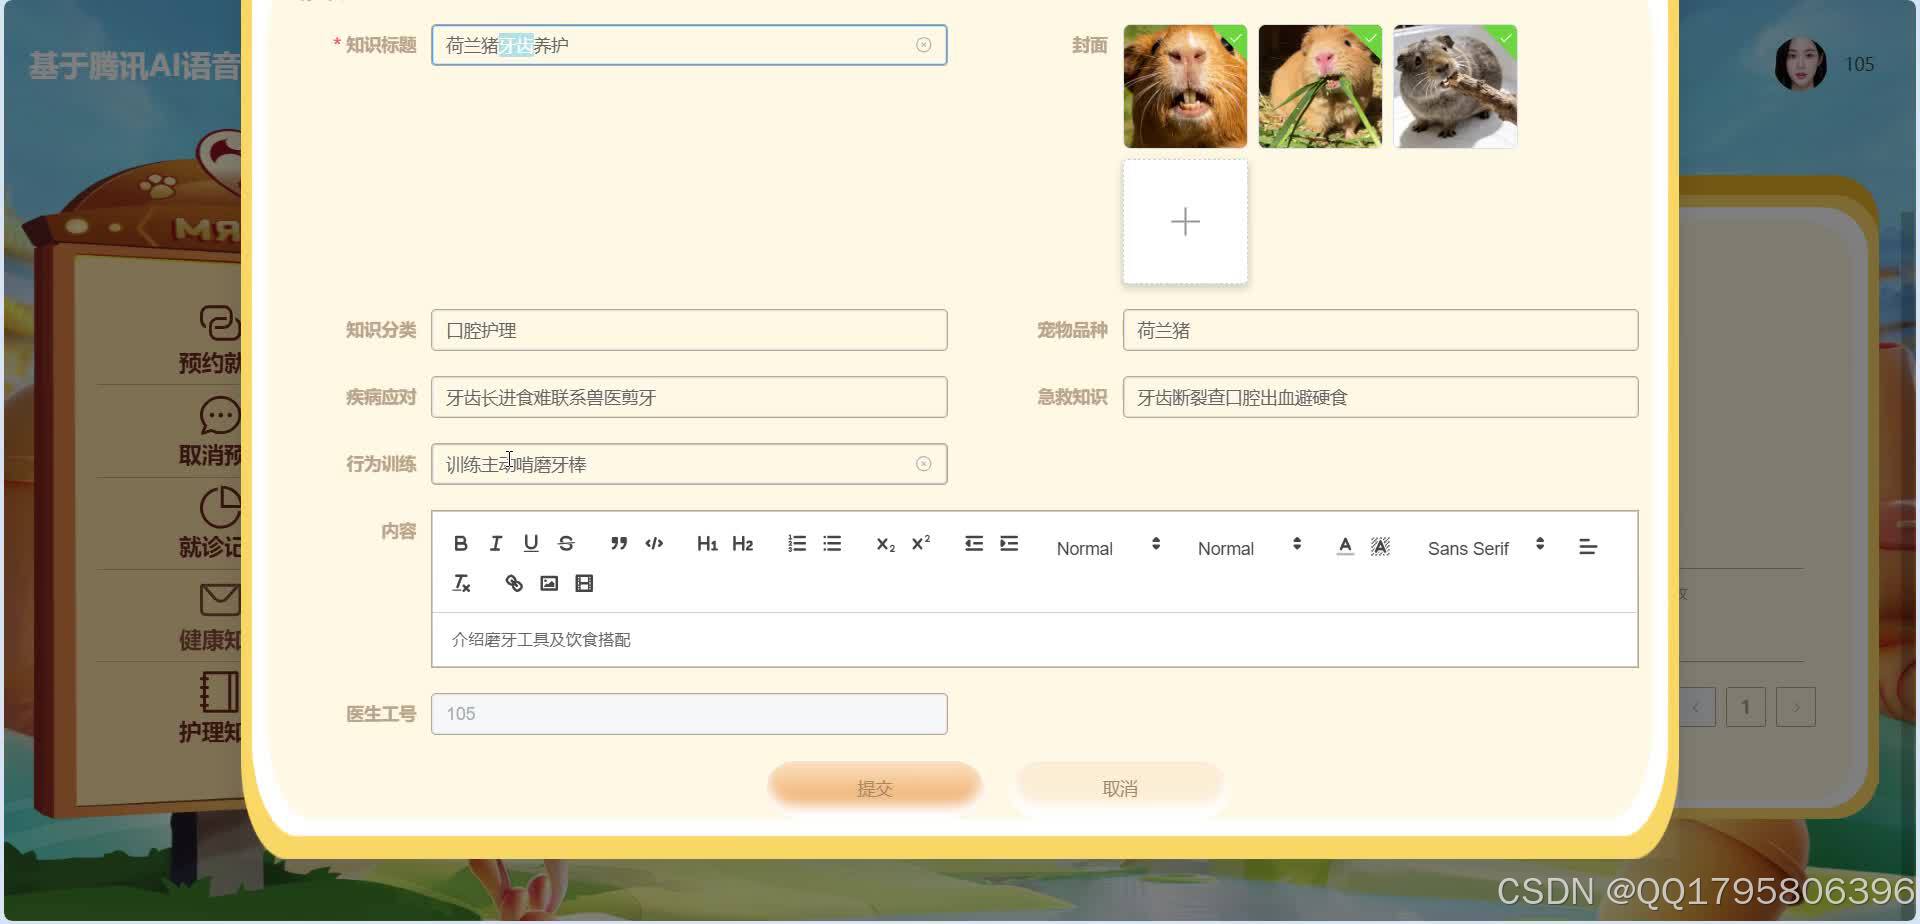Open the 预约 sidebar menu item

point(210,340)
